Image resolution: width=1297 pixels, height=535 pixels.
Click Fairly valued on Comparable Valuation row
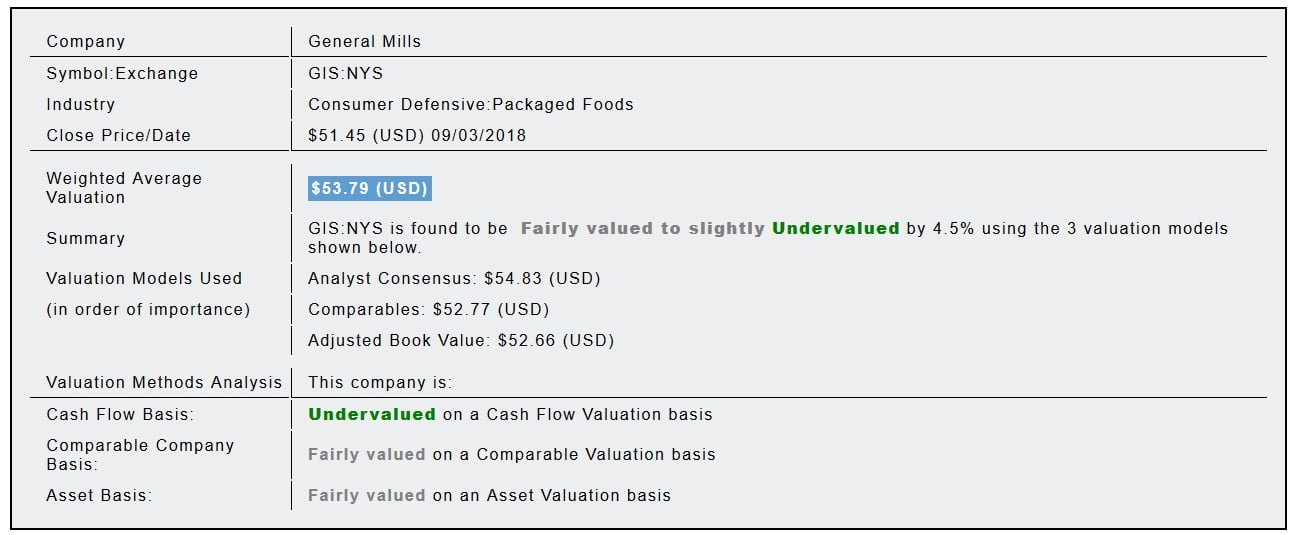point(366,454)
